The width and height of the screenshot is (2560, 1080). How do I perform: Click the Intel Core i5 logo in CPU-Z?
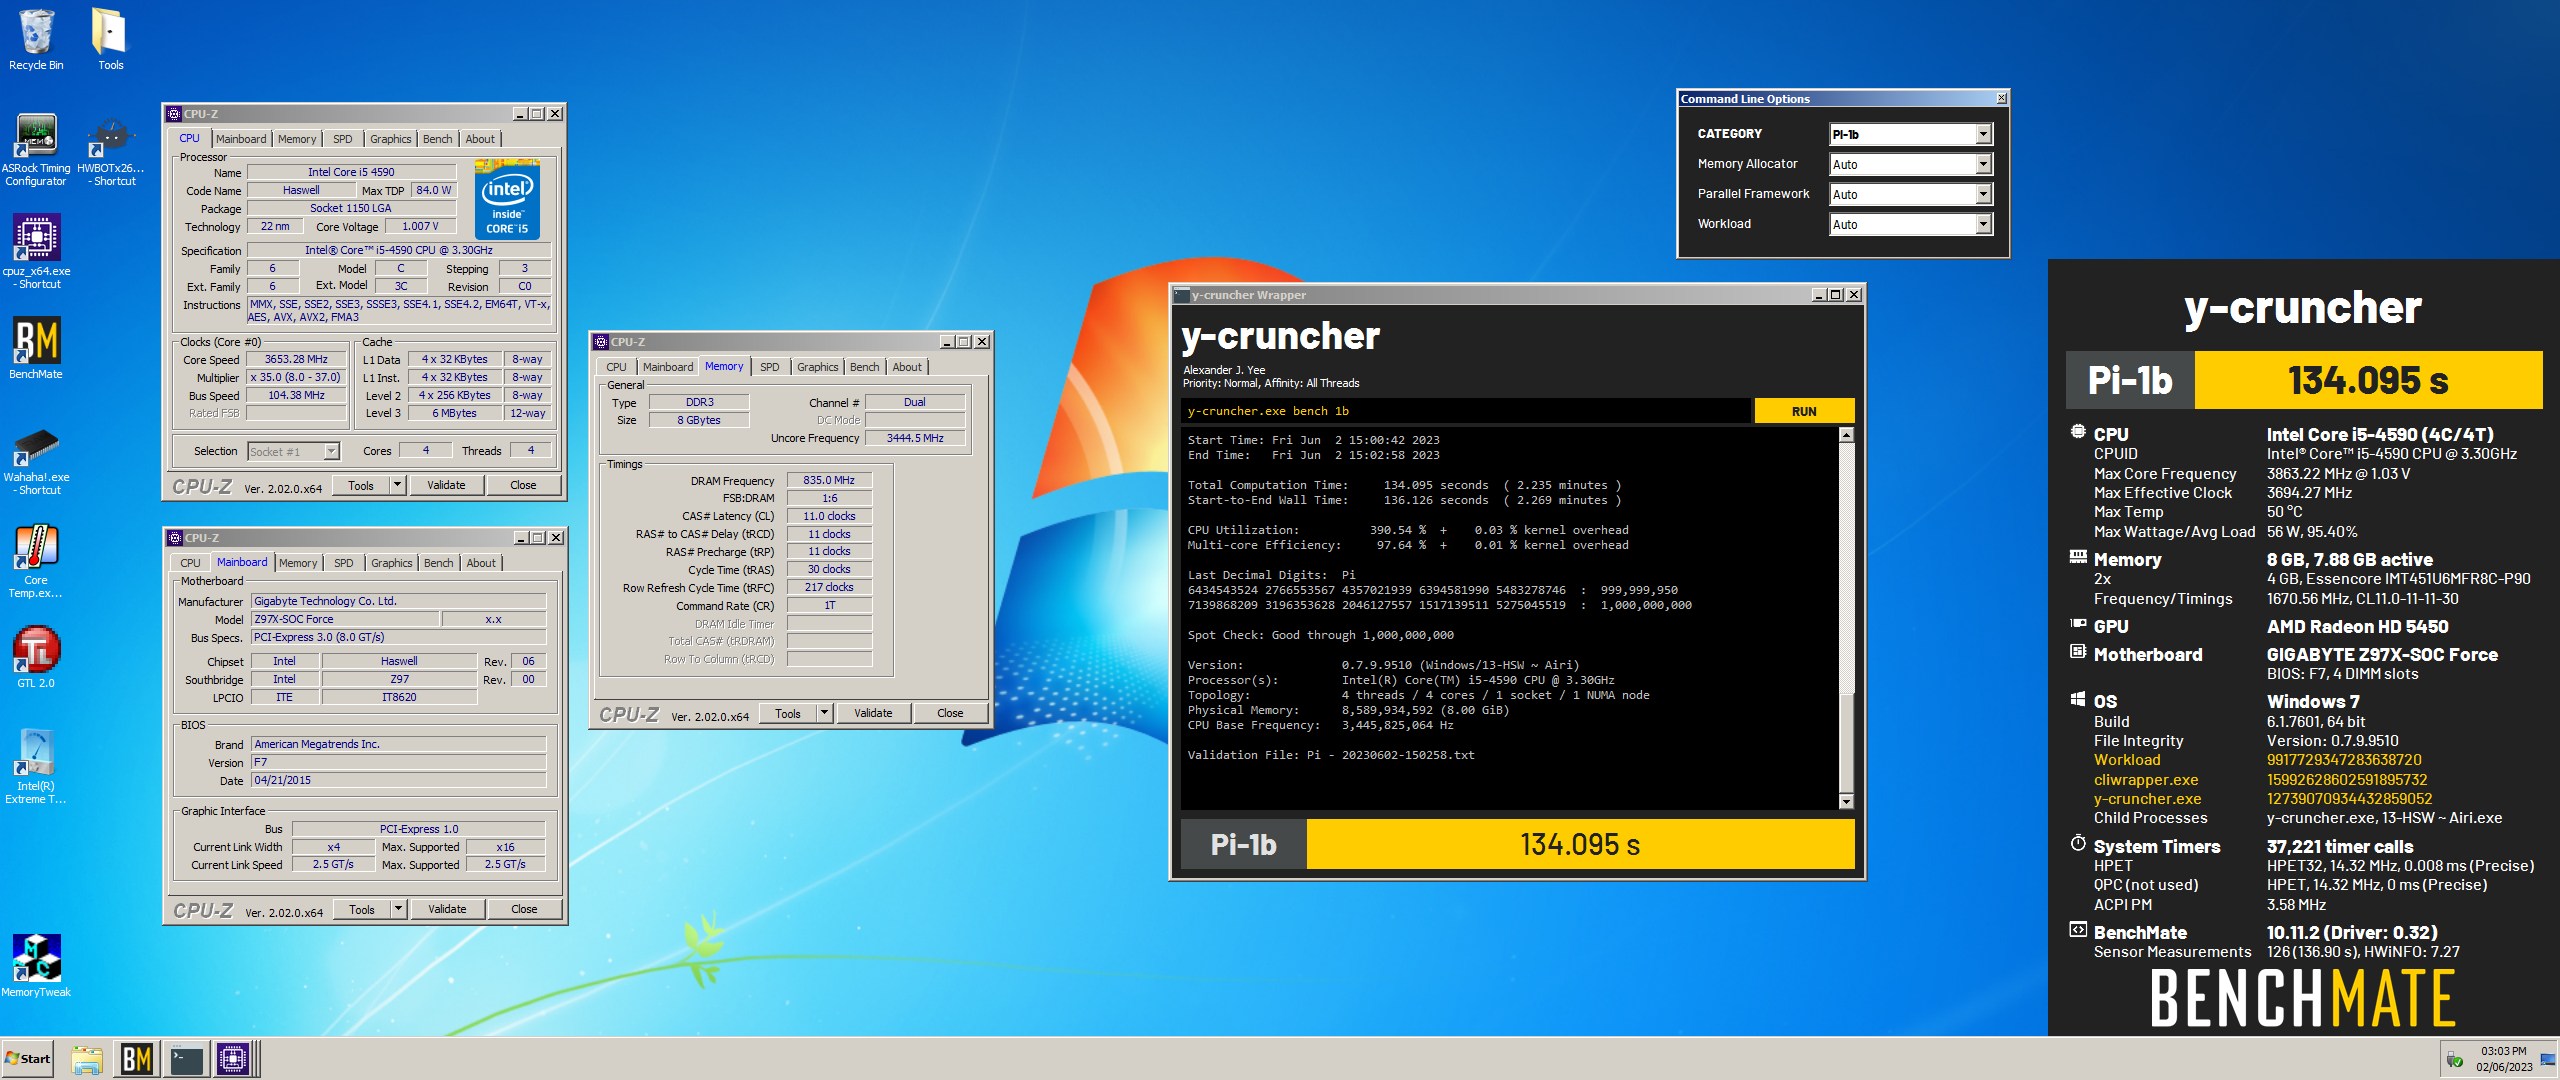click(x=507, y=200)
